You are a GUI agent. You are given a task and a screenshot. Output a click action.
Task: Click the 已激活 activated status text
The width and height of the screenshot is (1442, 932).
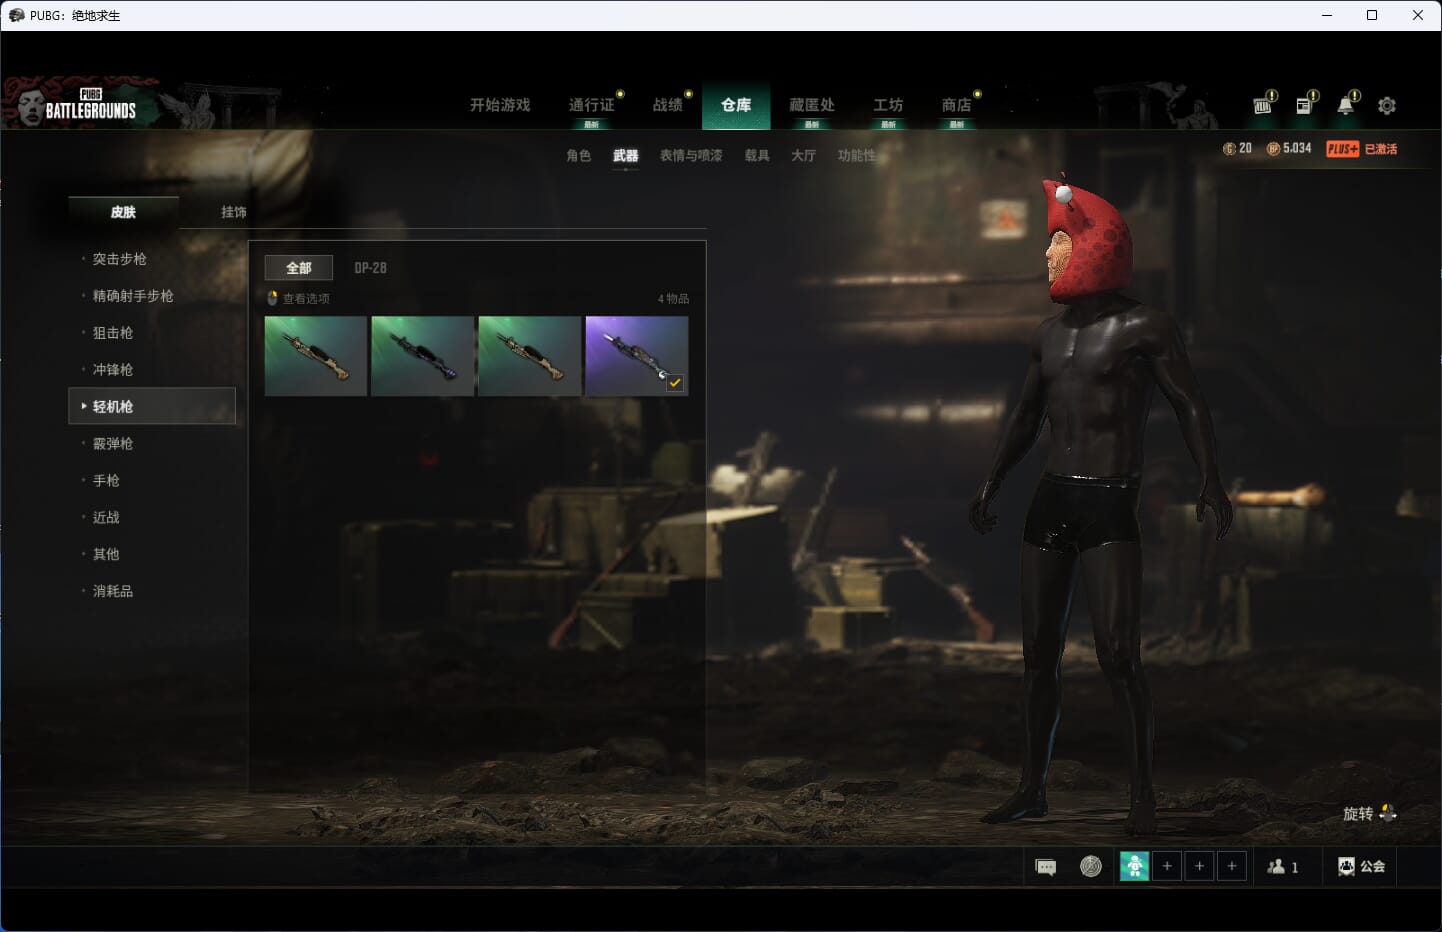(x=1381, y=149)
